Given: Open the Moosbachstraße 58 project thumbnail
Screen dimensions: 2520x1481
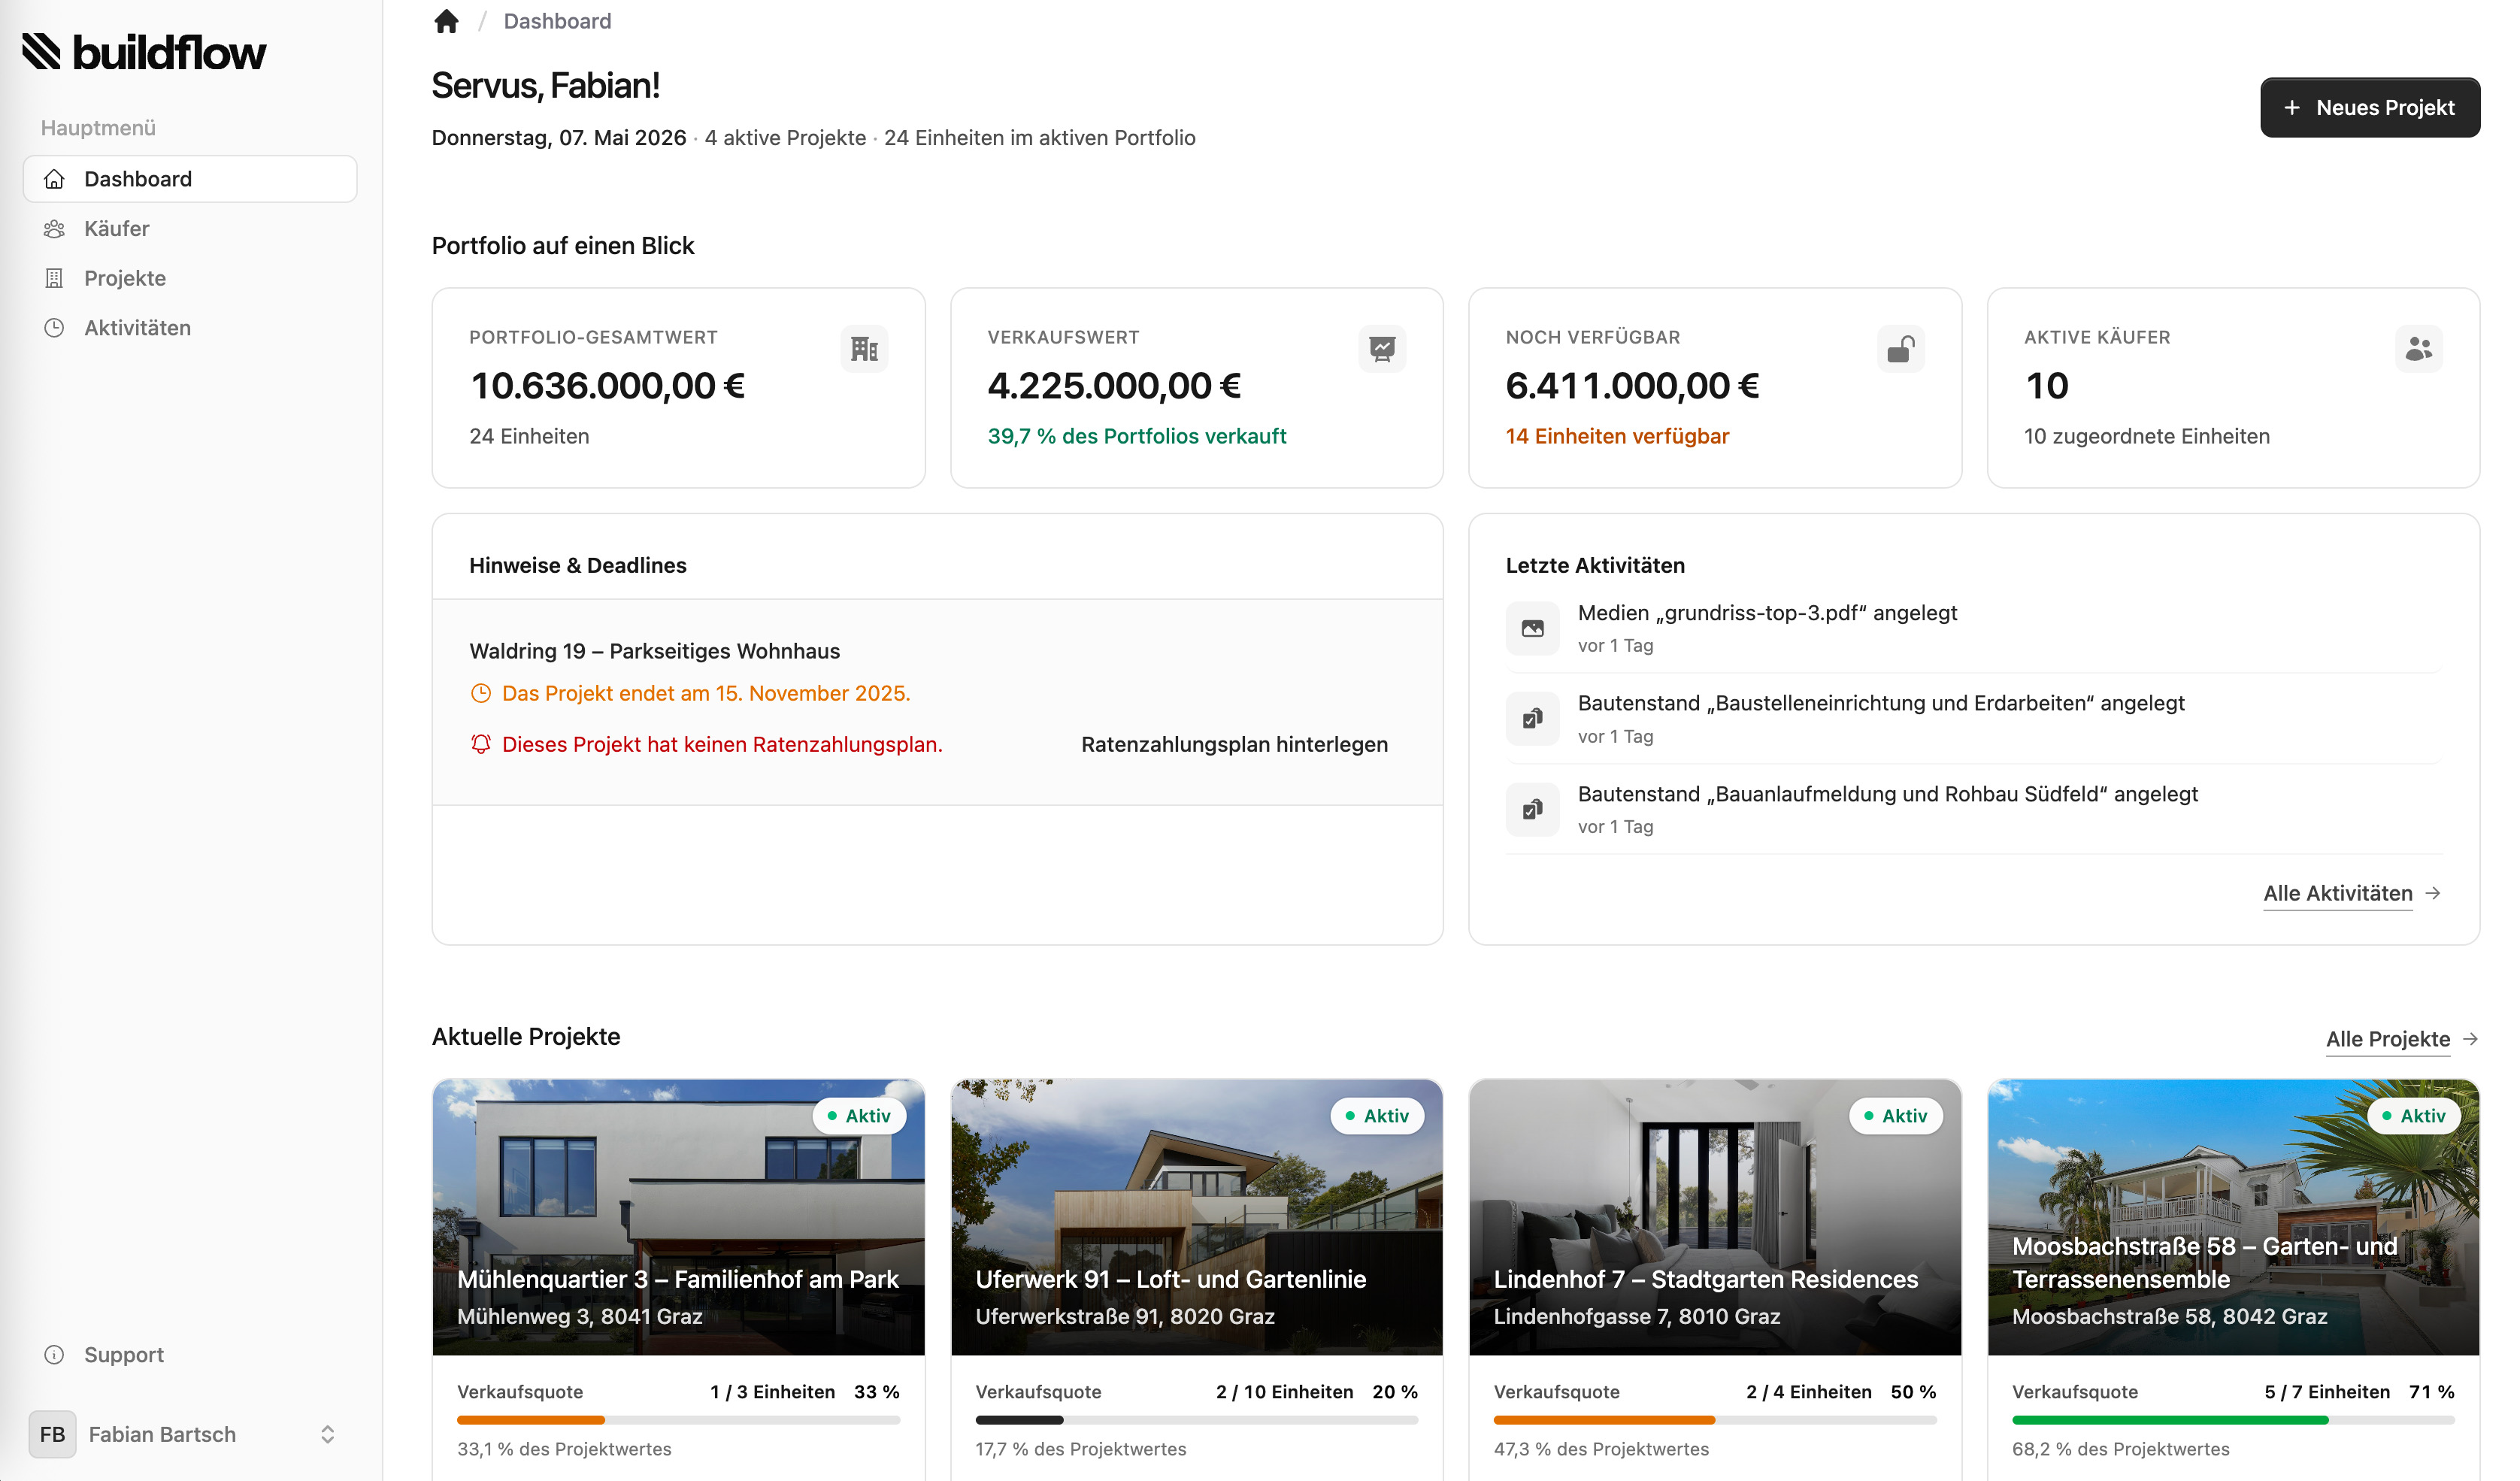Looking at the screenshot, I should 2233,1218.
